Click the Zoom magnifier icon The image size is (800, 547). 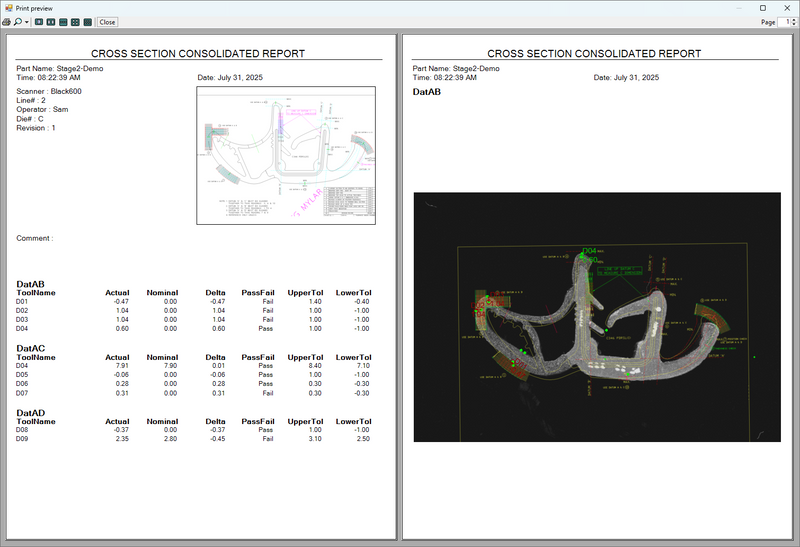coord(18,21)
